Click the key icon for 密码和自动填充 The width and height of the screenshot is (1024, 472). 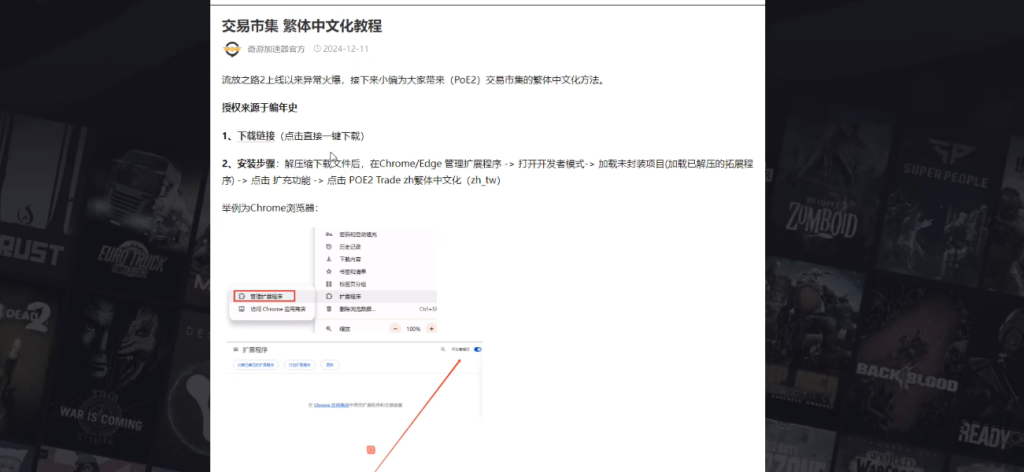click(x=329, y=234)
